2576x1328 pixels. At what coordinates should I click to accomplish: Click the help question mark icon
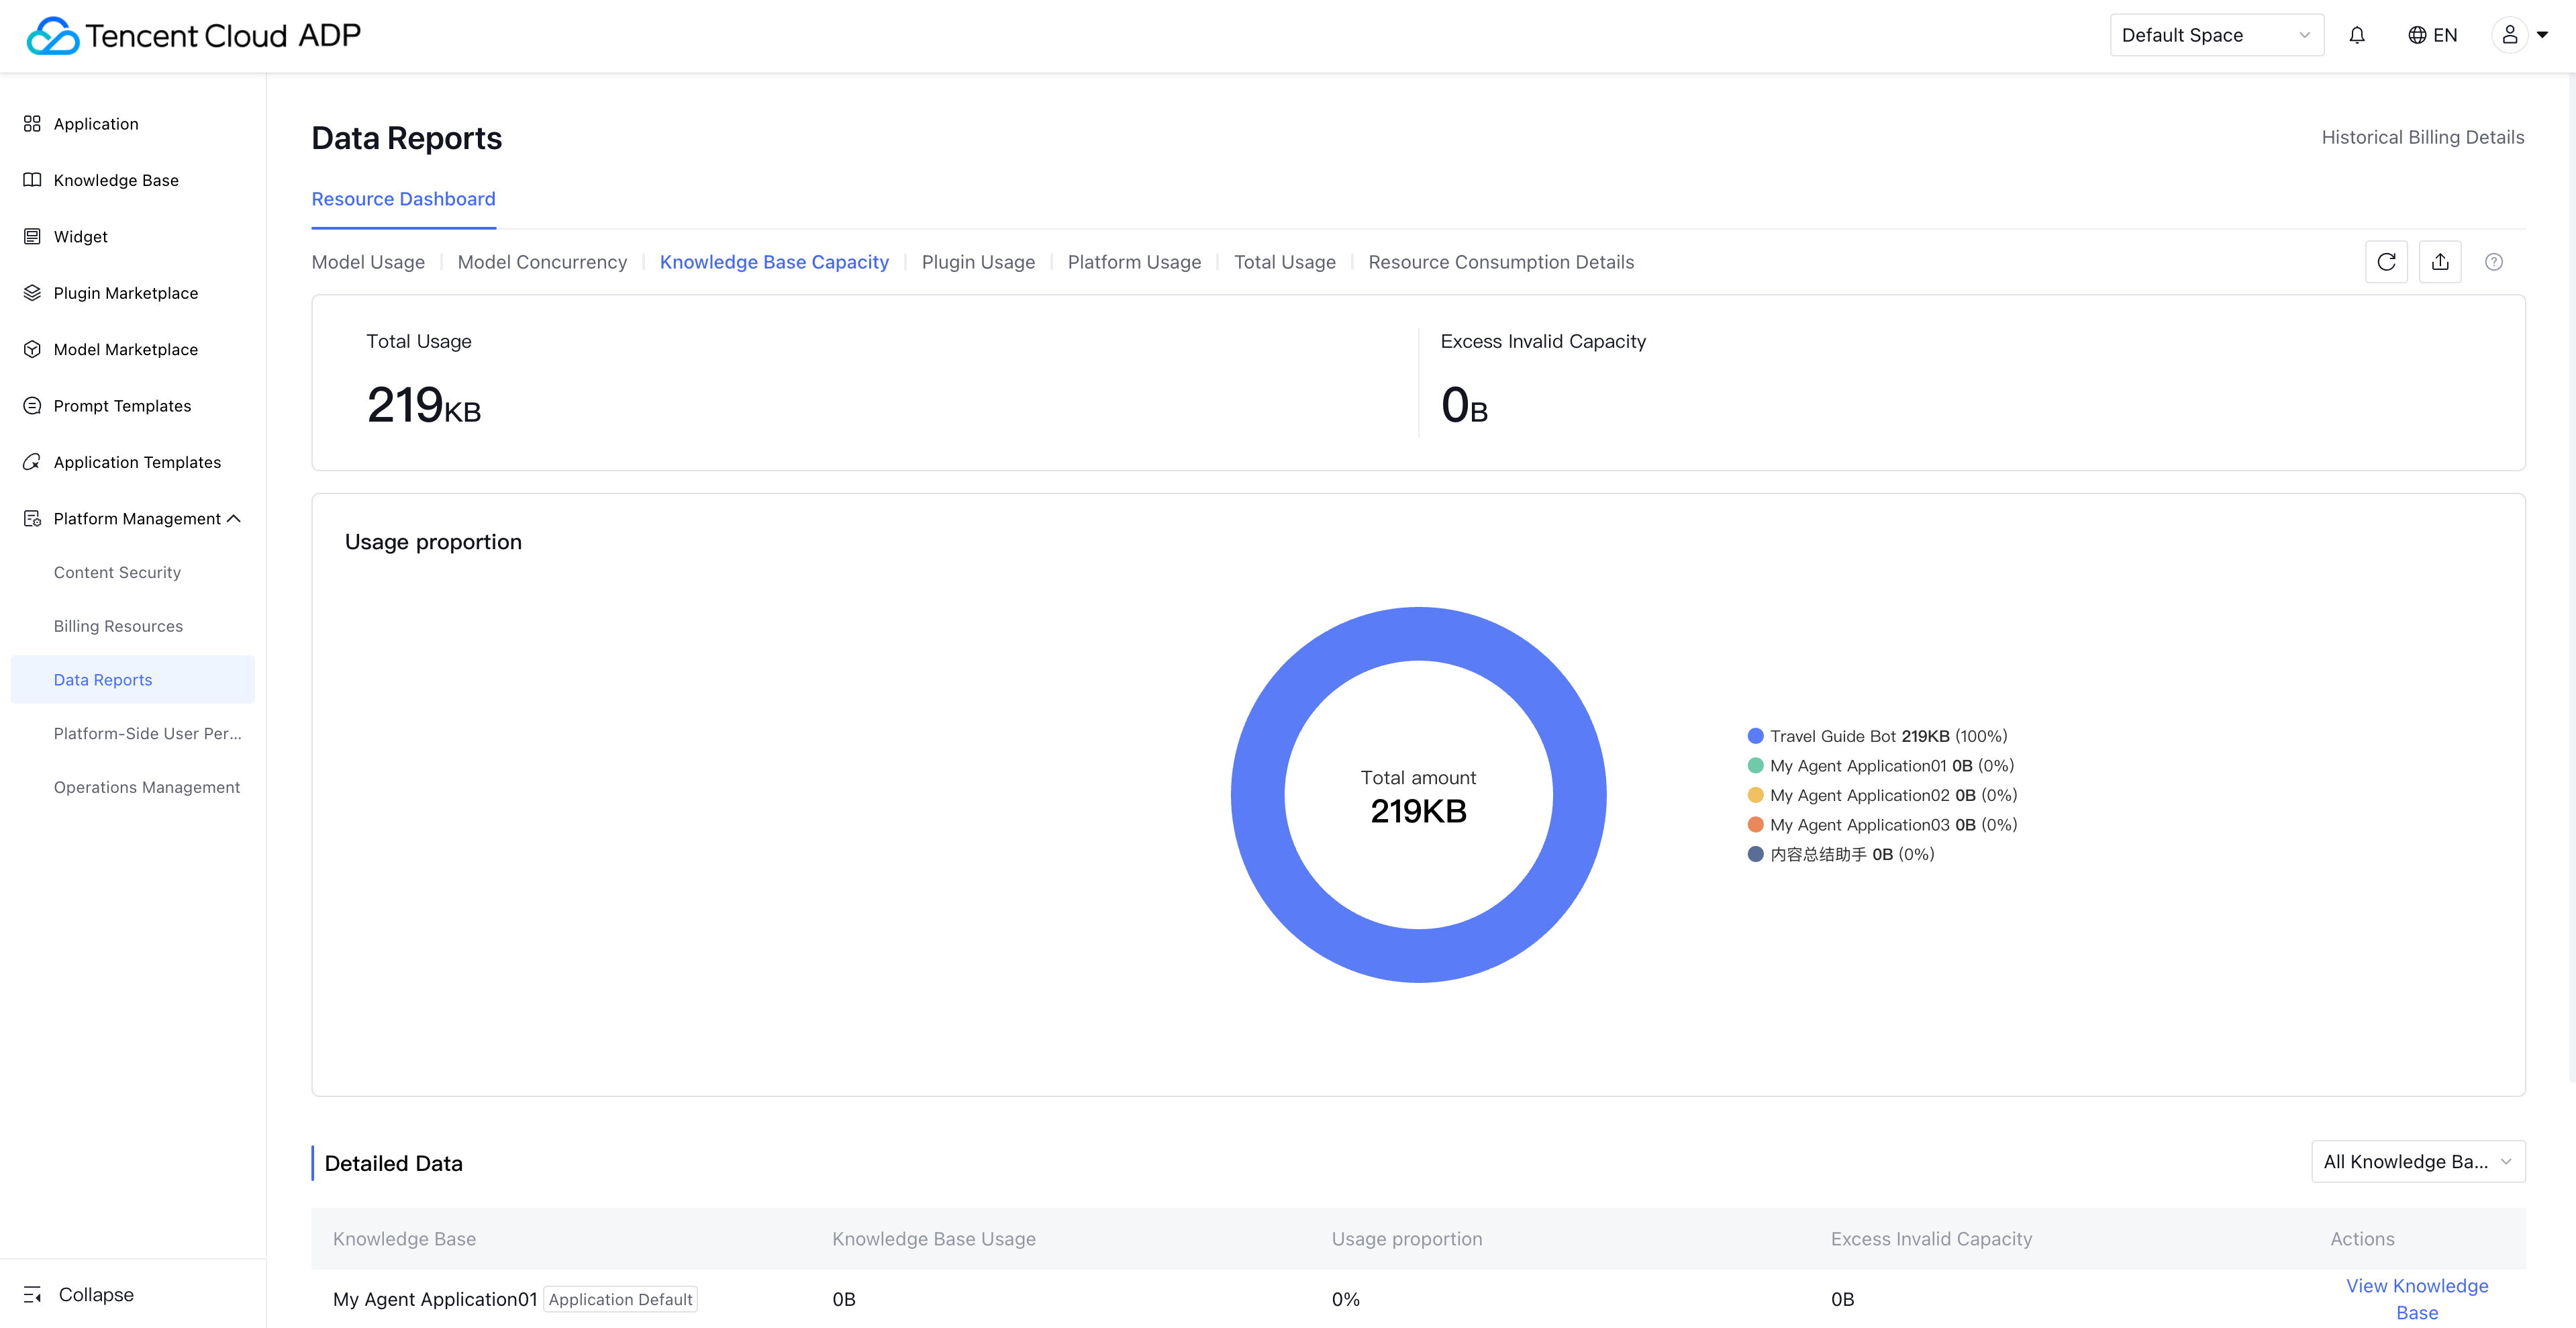2494,262
